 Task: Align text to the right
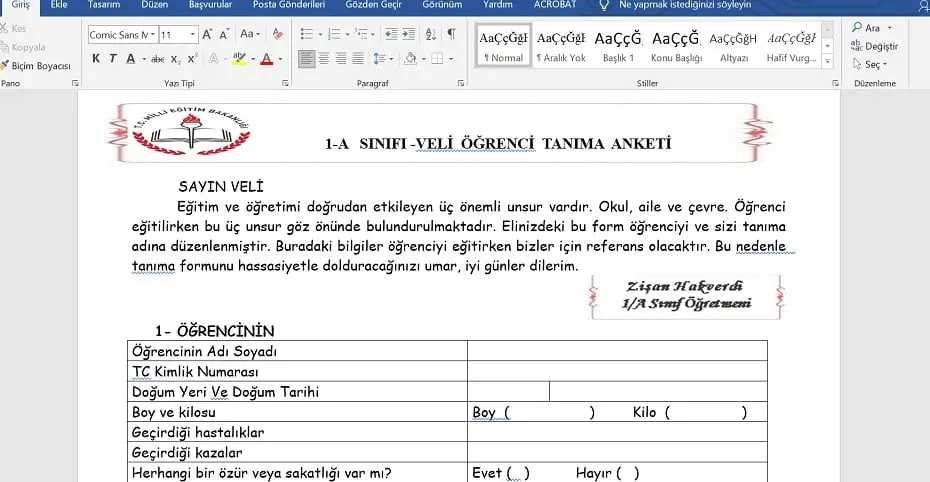click(341, 59)
